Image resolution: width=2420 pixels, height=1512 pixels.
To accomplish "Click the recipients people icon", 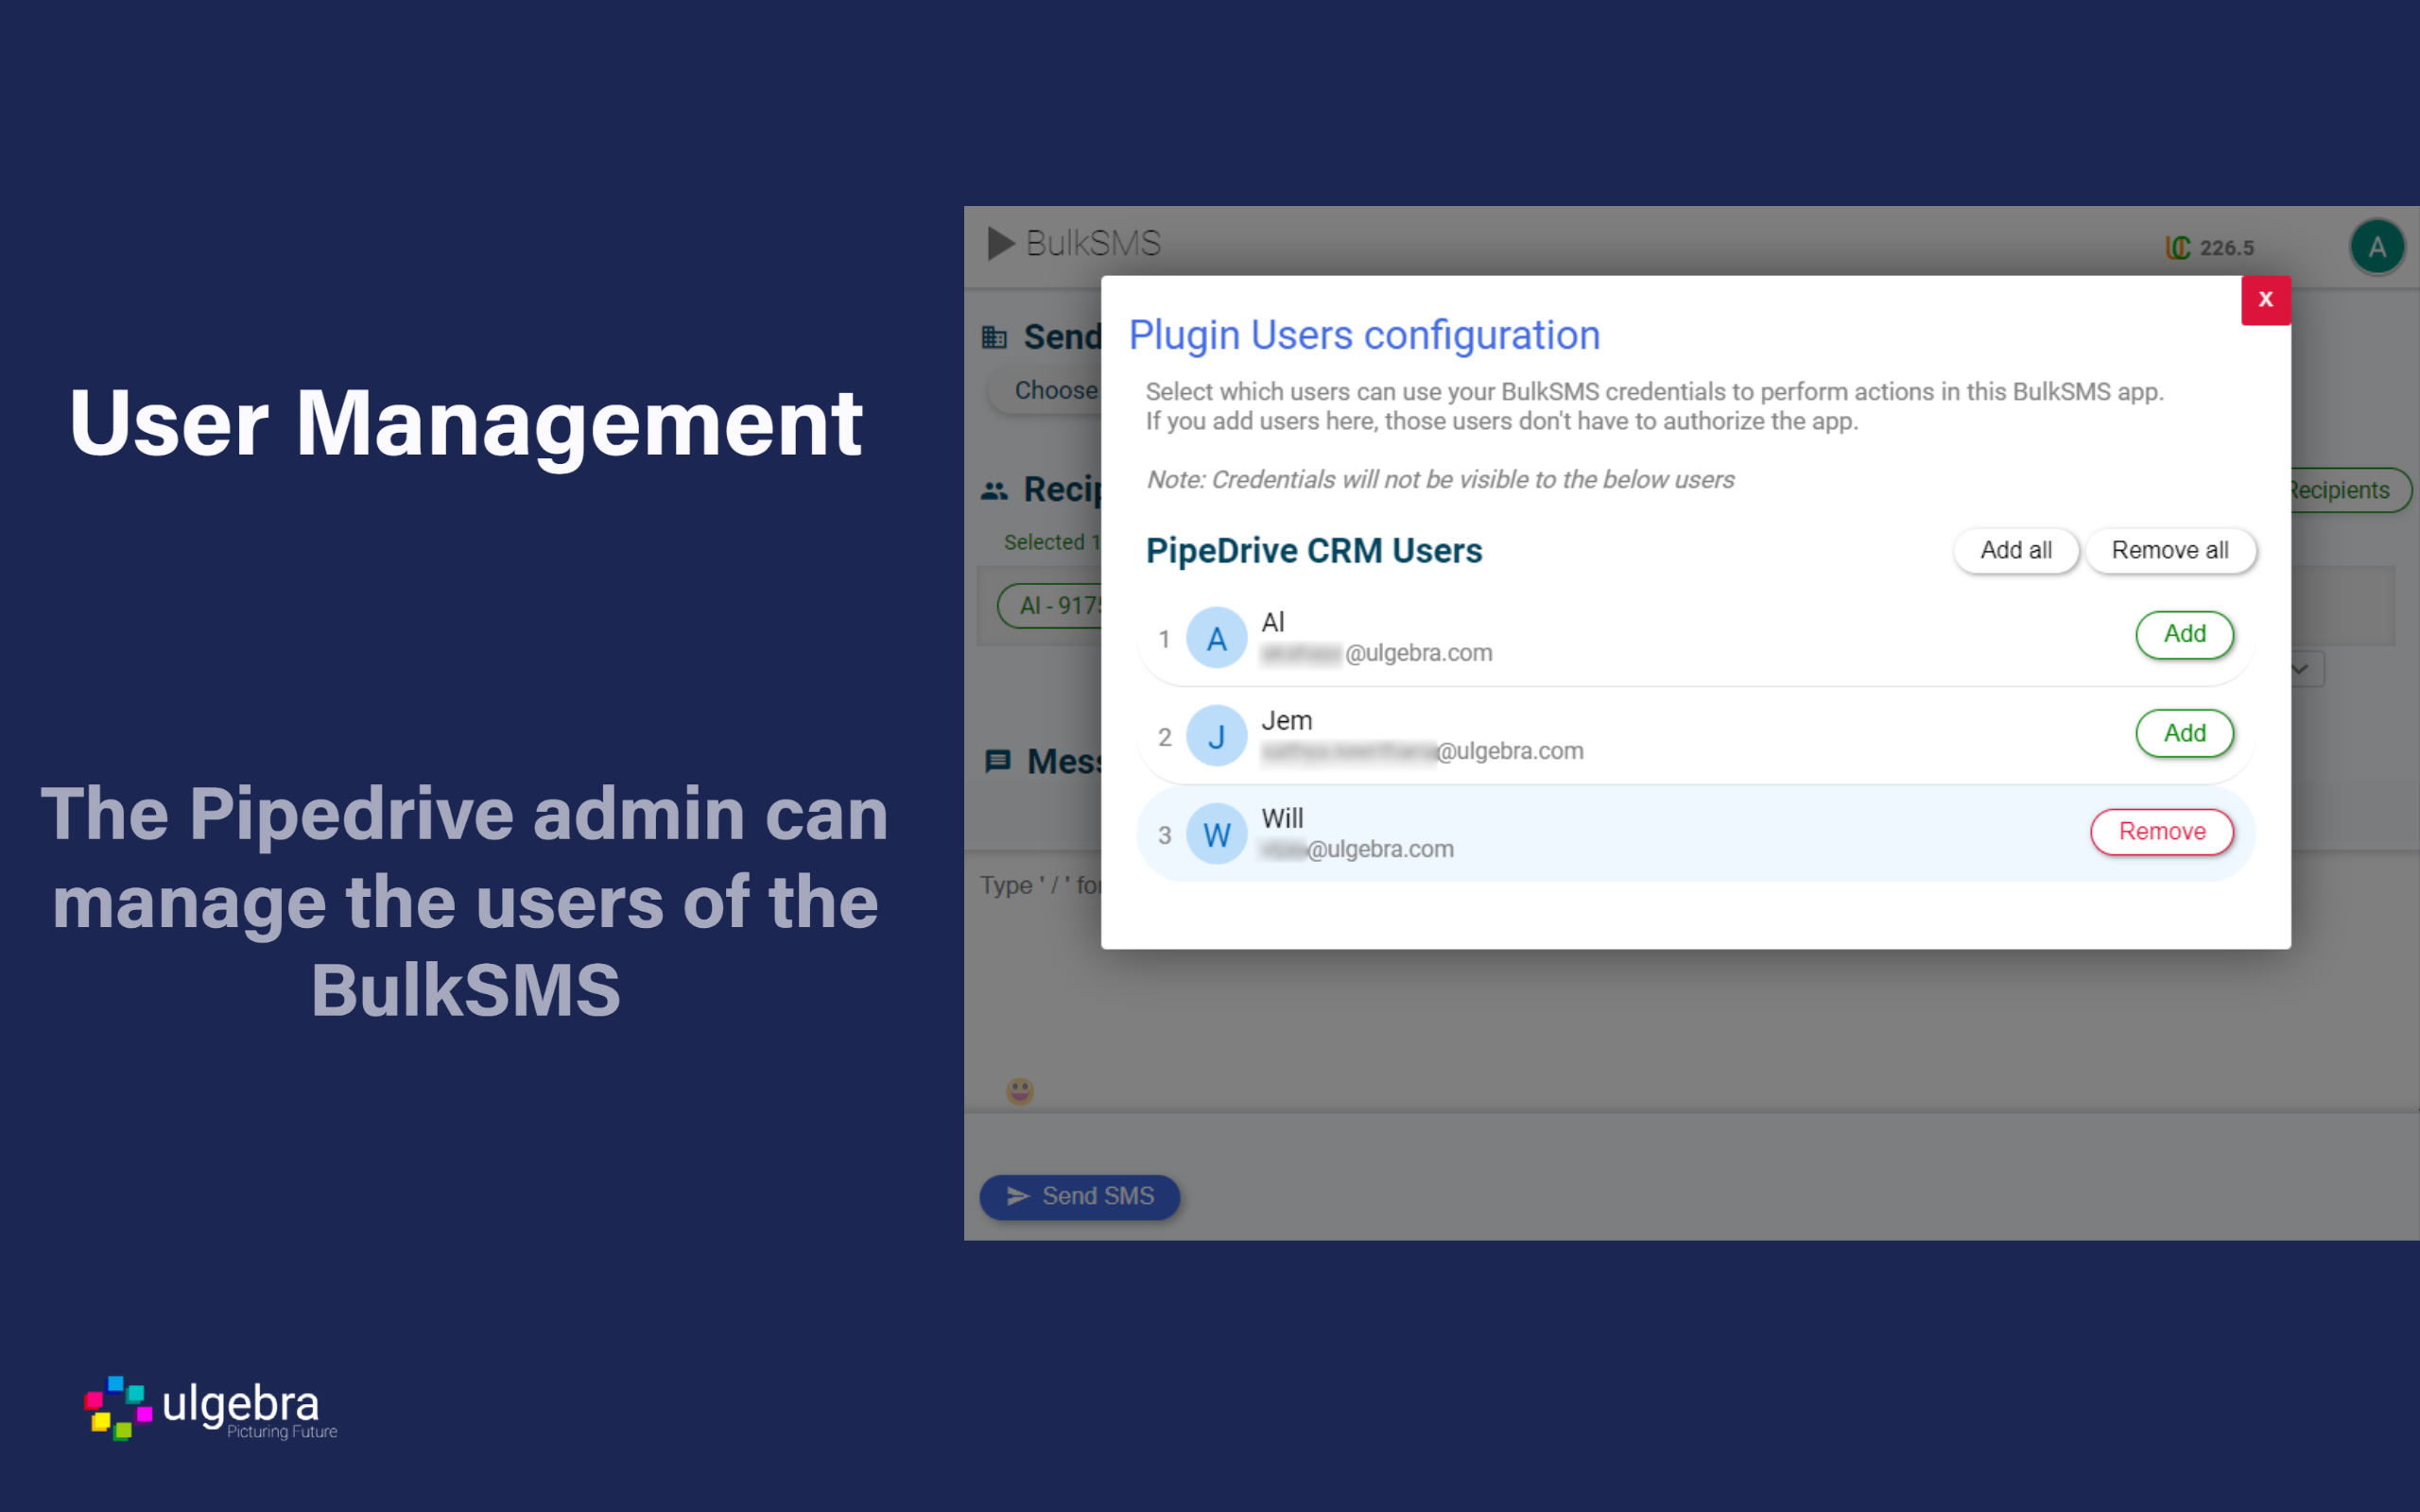I will click(994, 490).
